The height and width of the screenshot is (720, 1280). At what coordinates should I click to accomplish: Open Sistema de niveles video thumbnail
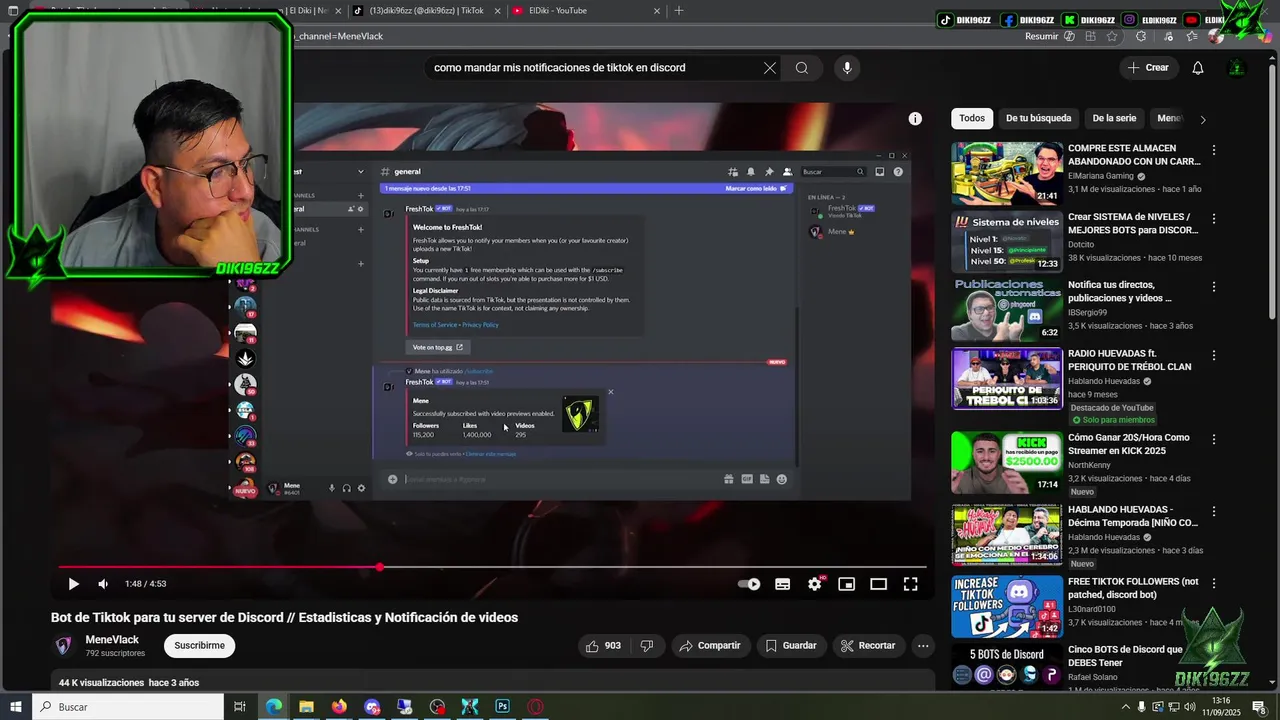tap(1007, 241)
